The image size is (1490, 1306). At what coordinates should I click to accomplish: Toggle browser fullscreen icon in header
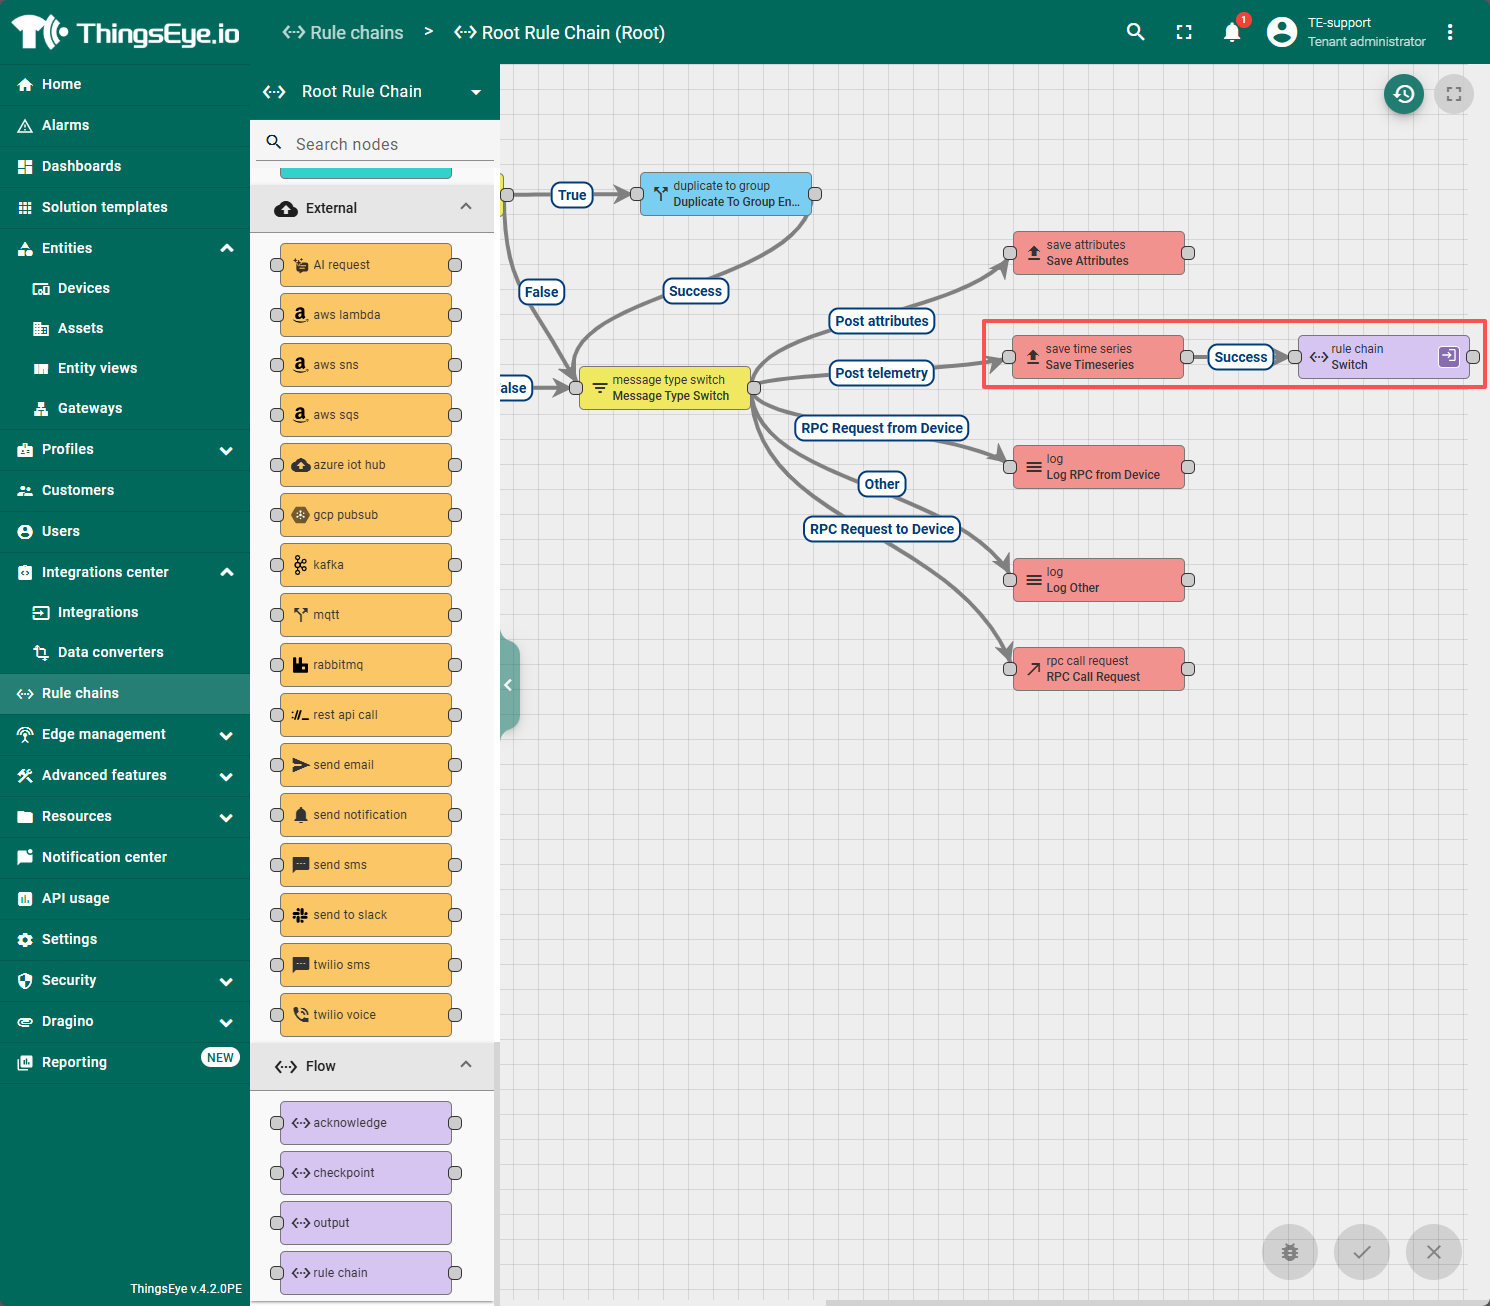click(x=1184, y=32)
